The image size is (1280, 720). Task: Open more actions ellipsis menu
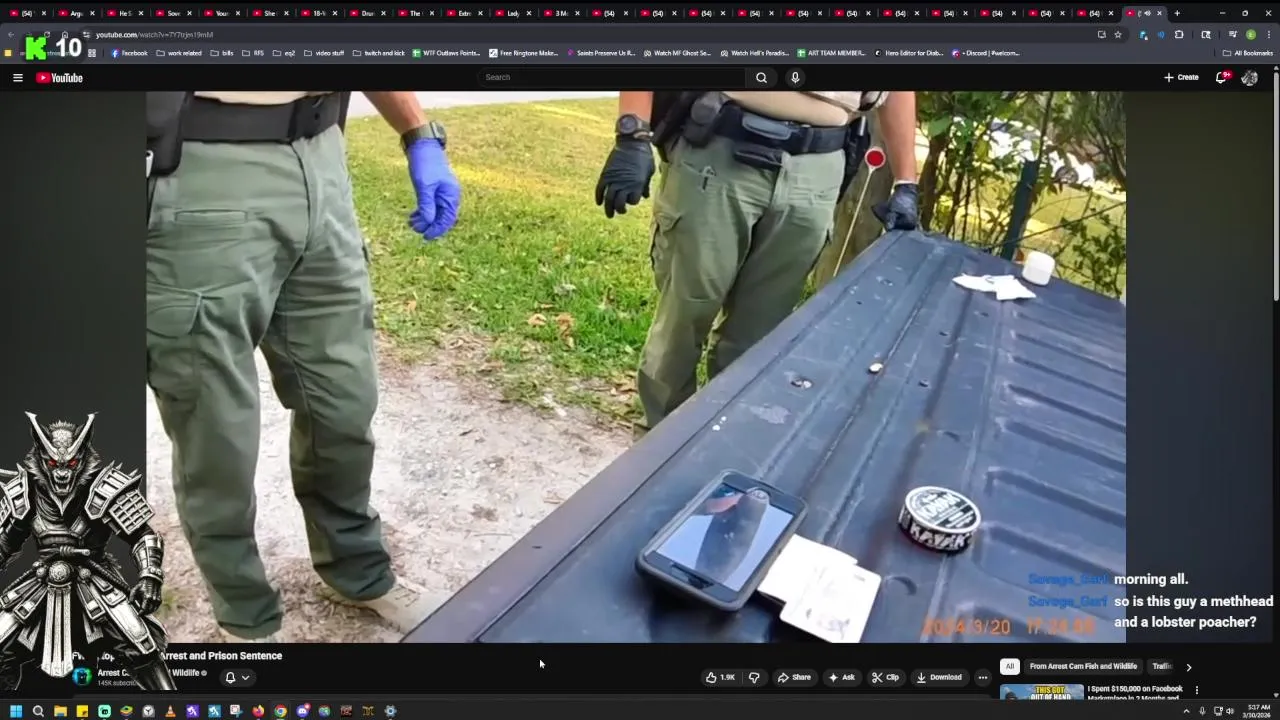pos(982,677)
